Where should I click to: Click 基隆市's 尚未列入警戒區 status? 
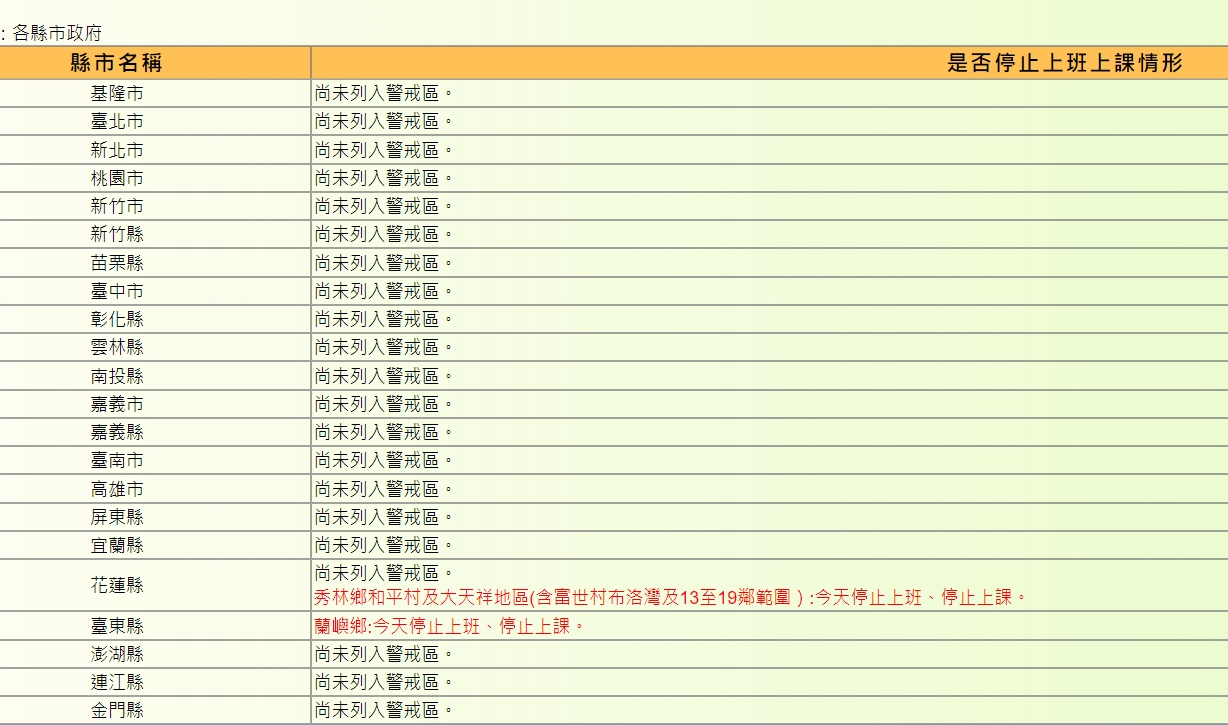pos(384,94)
